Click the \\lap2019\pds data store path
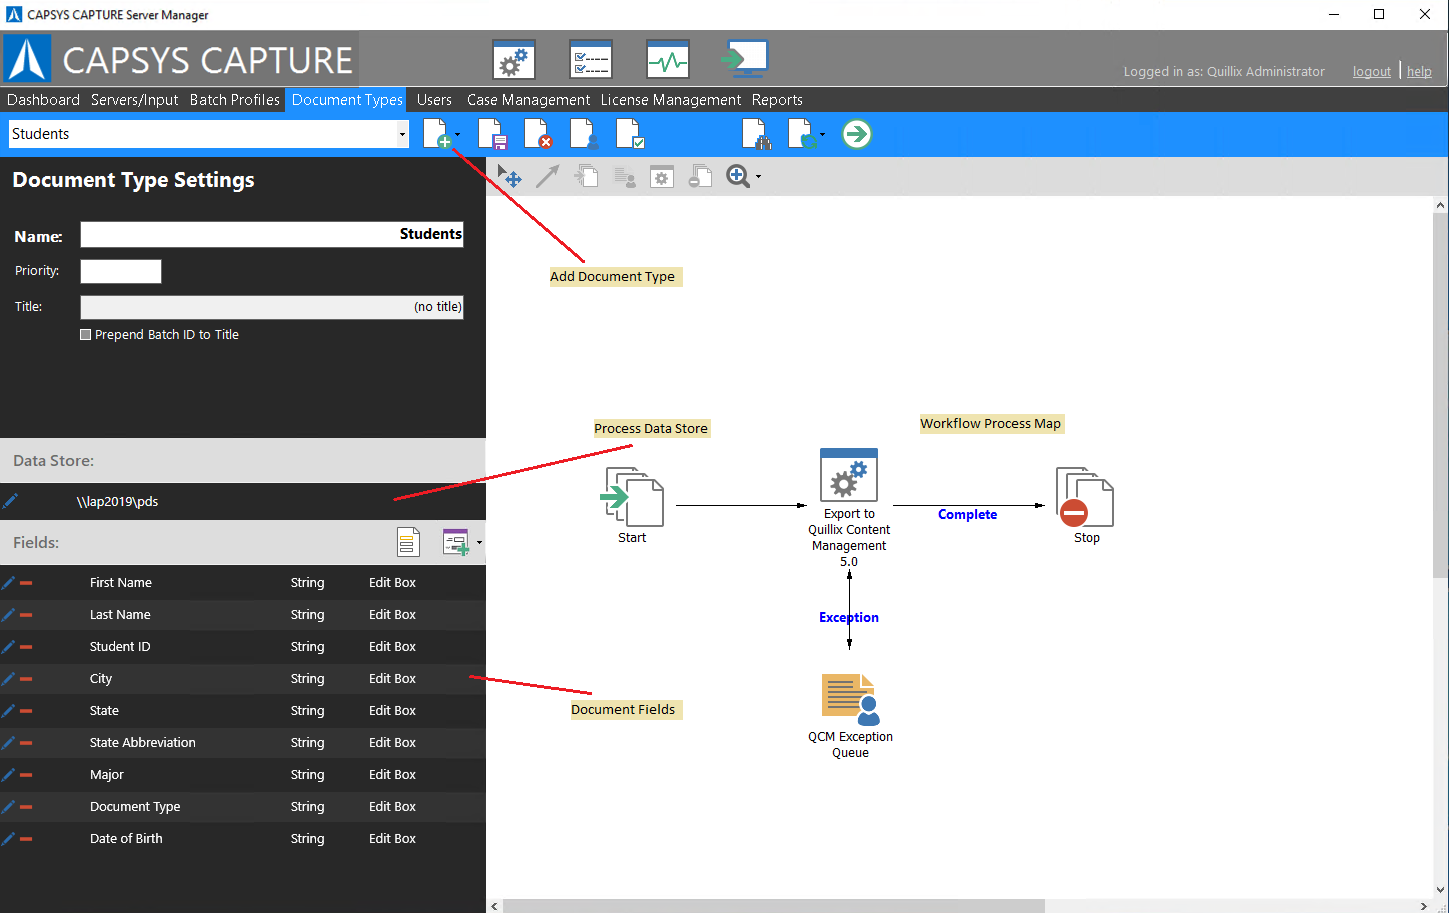Image resolution: width=1449 pixels, height=913 pixels. 117,502
